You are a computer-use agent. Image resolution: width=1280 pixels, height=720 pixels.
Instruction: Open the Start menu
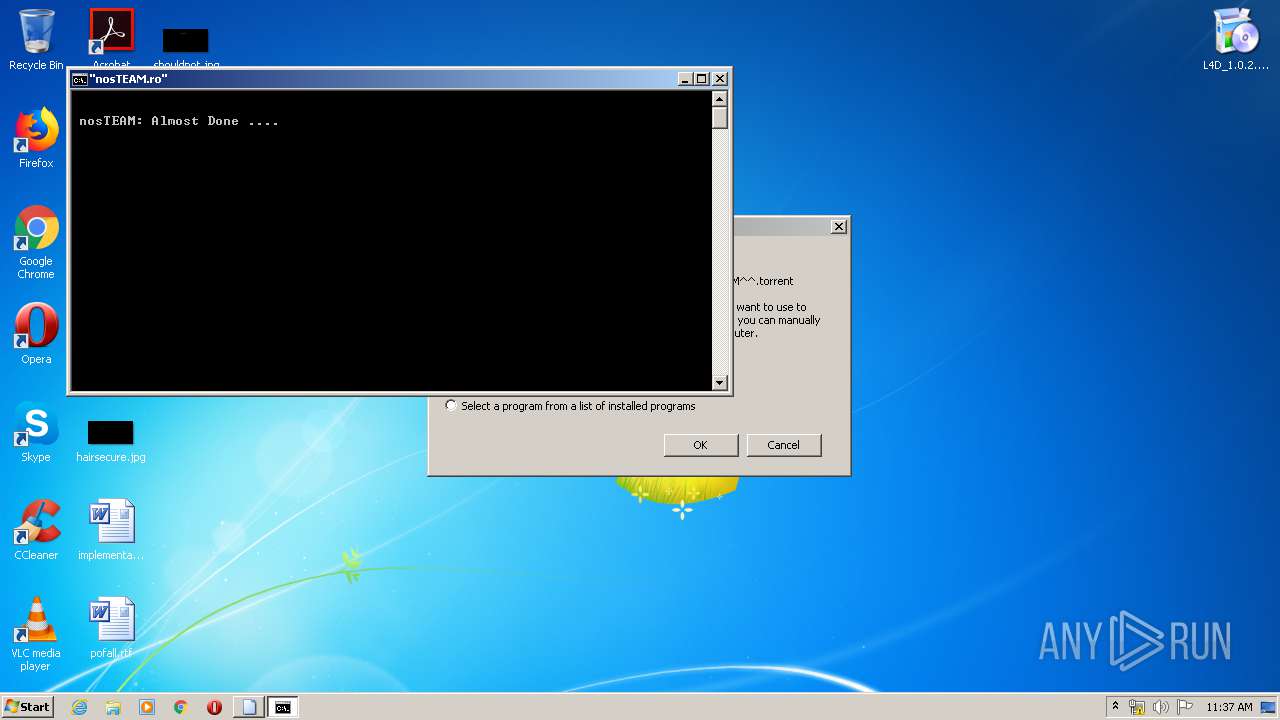tap(27, 707)
